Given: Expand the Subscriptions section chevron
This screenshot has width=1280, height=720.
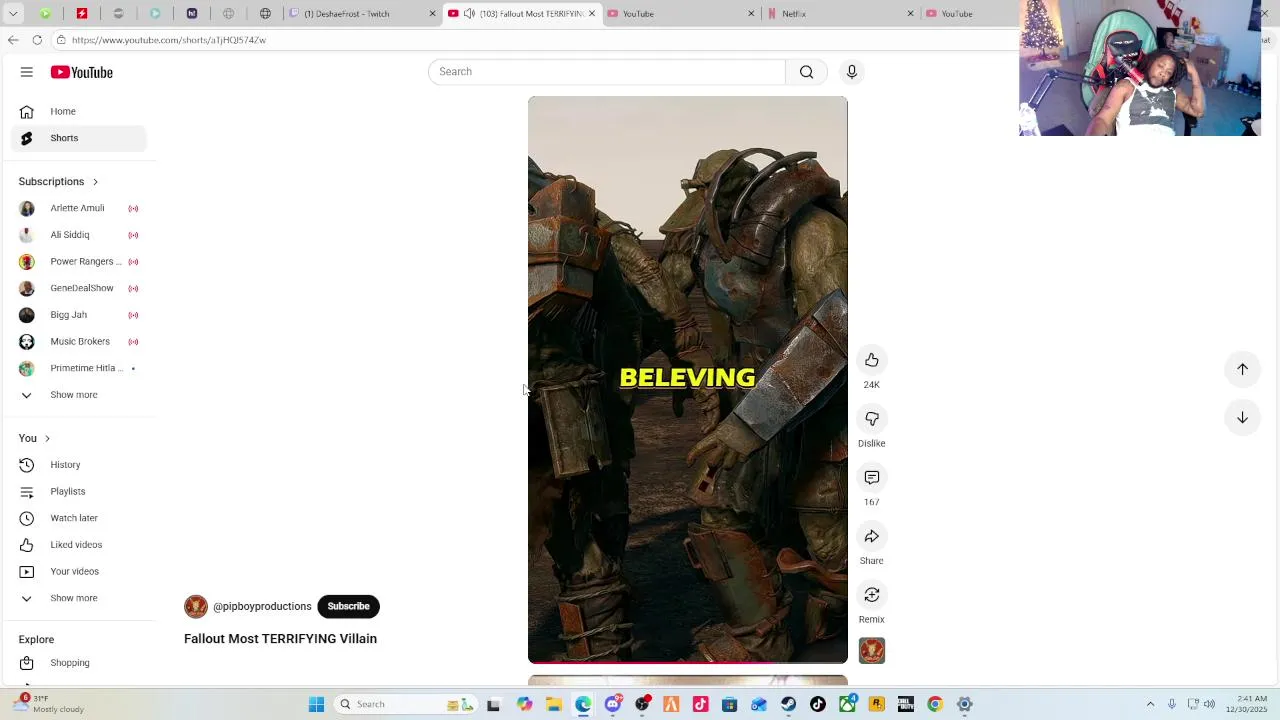Looking at the screenshot, I should [x=95, y=182].
